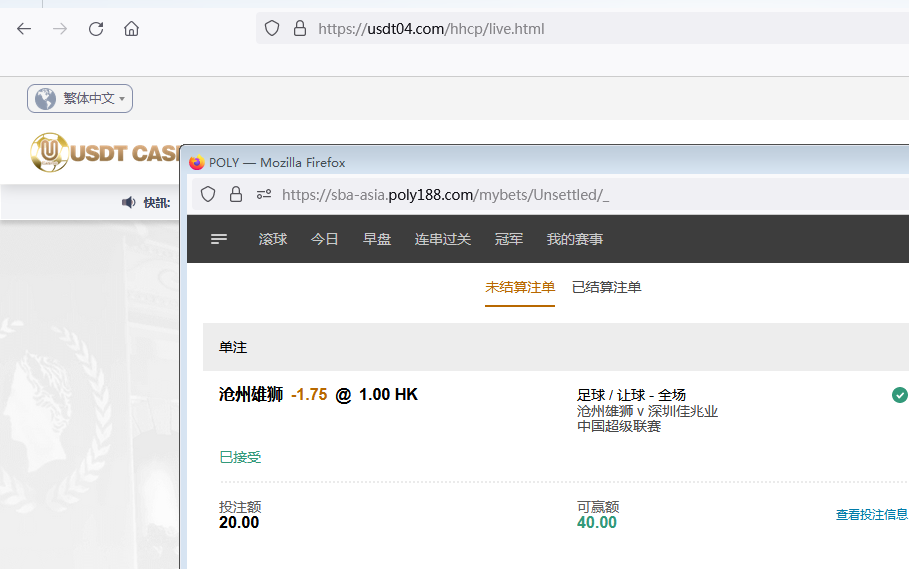Click the 可赢额 label

coord(598,507)
